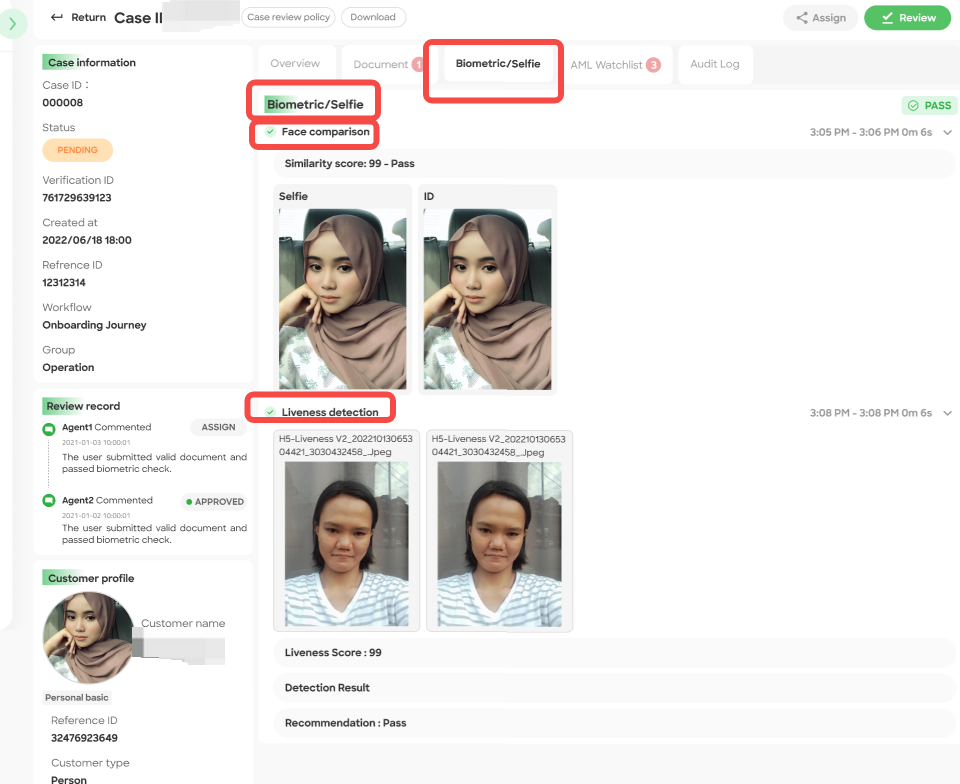Open the Audit Log tab
This screenshot has width=960, height=784.
tap(714, 64)
